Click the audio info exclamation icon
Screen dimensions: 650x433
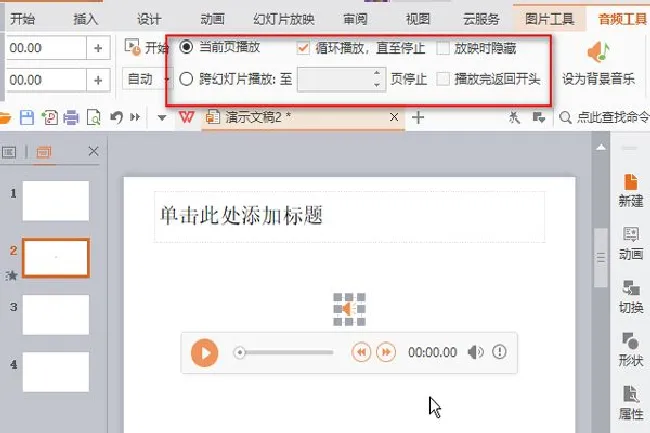point(499,352)
